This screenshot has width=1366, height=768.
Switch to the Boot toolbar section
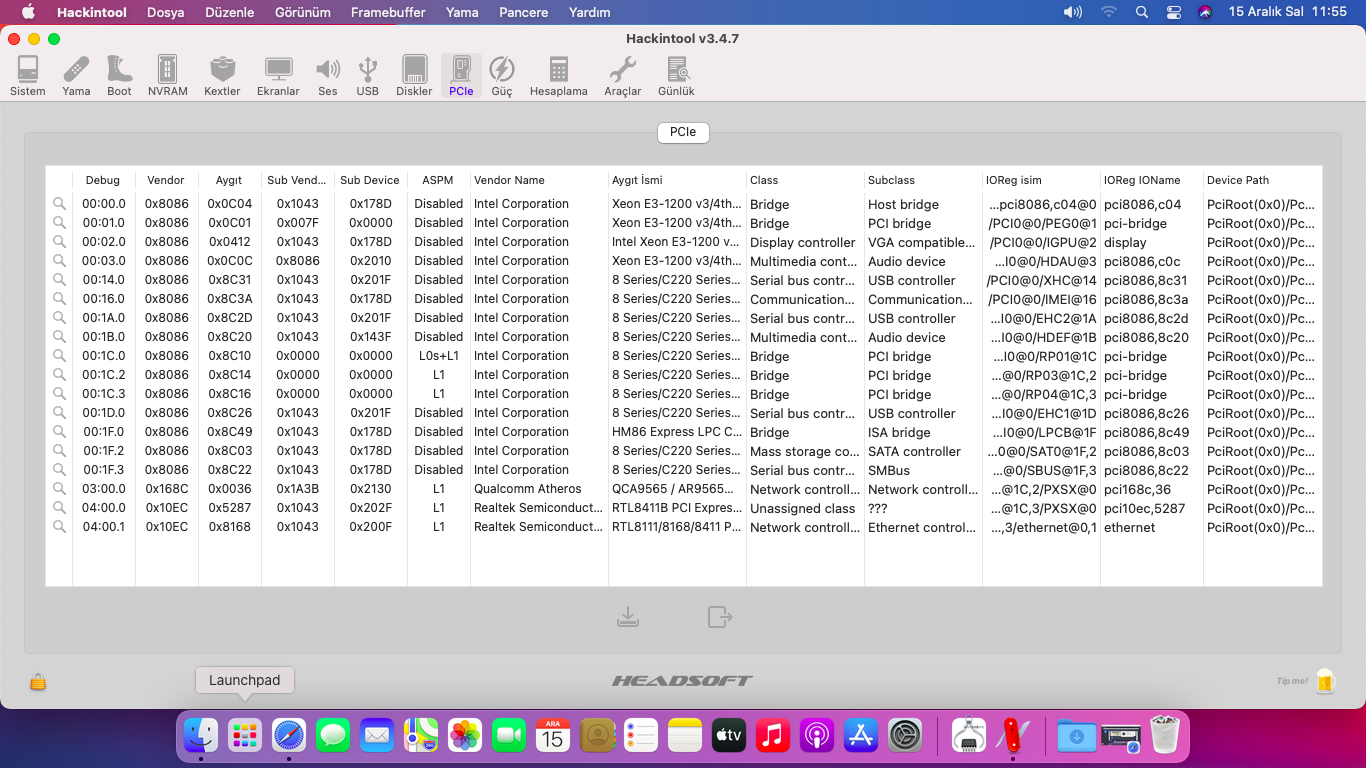coord(119,76)
